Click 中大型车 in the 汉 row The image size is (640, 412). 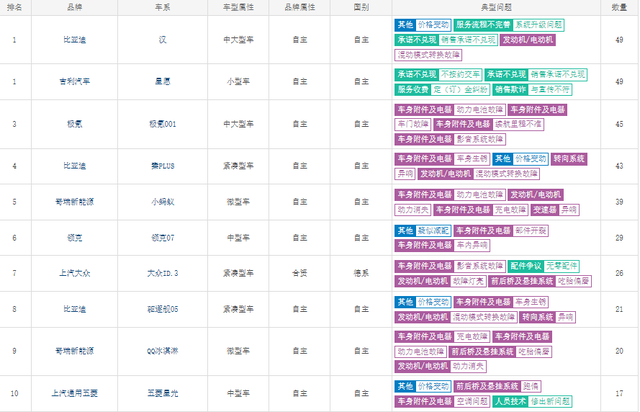[x=238, y=40]
